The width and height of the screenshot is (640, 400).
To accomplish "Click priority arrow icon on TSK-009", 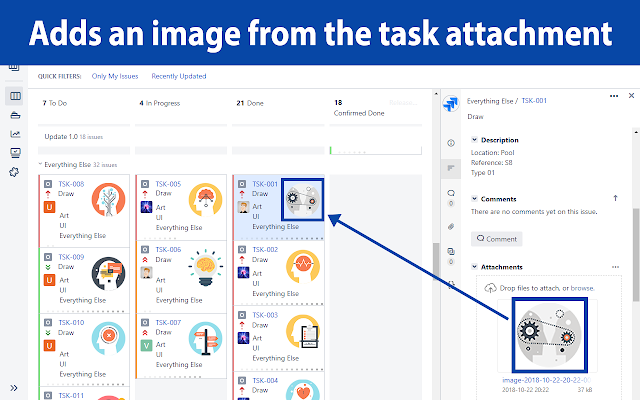I will pos(48,267).
